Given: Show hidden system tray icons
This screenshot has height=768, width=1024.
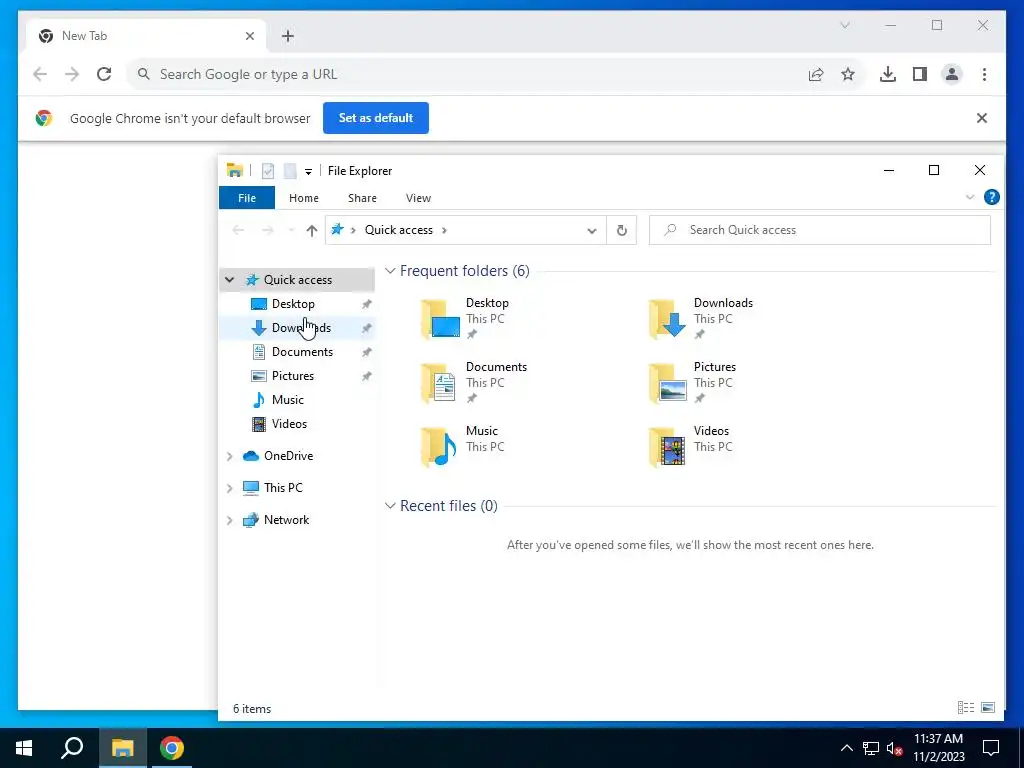Looking at the screenshot, I should click(846, 748).
